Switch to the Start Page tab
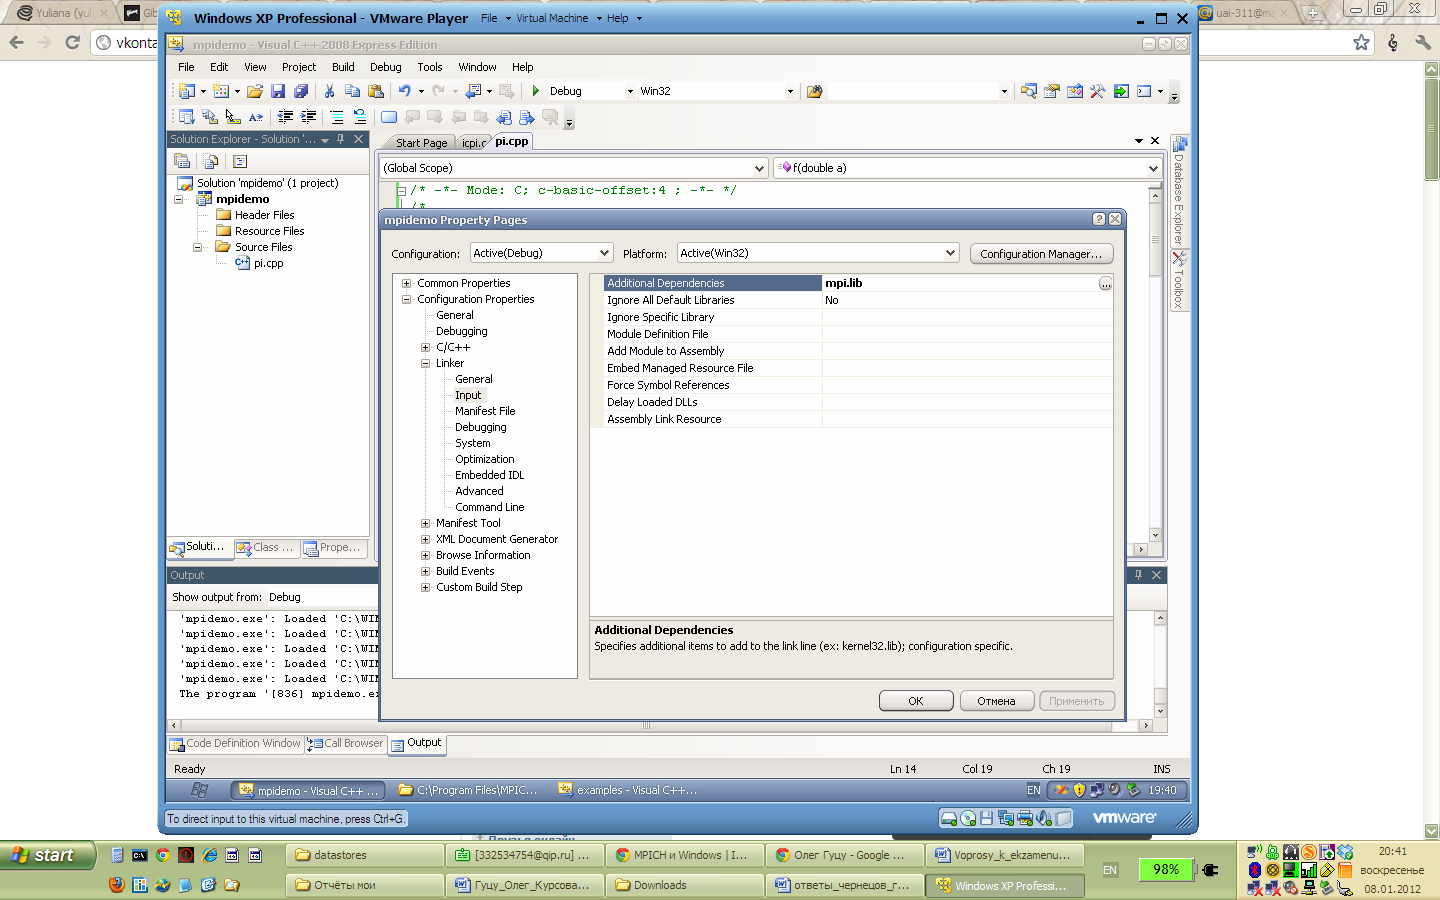The width and height of the screenshot is (1440, 900). [421, 143]
